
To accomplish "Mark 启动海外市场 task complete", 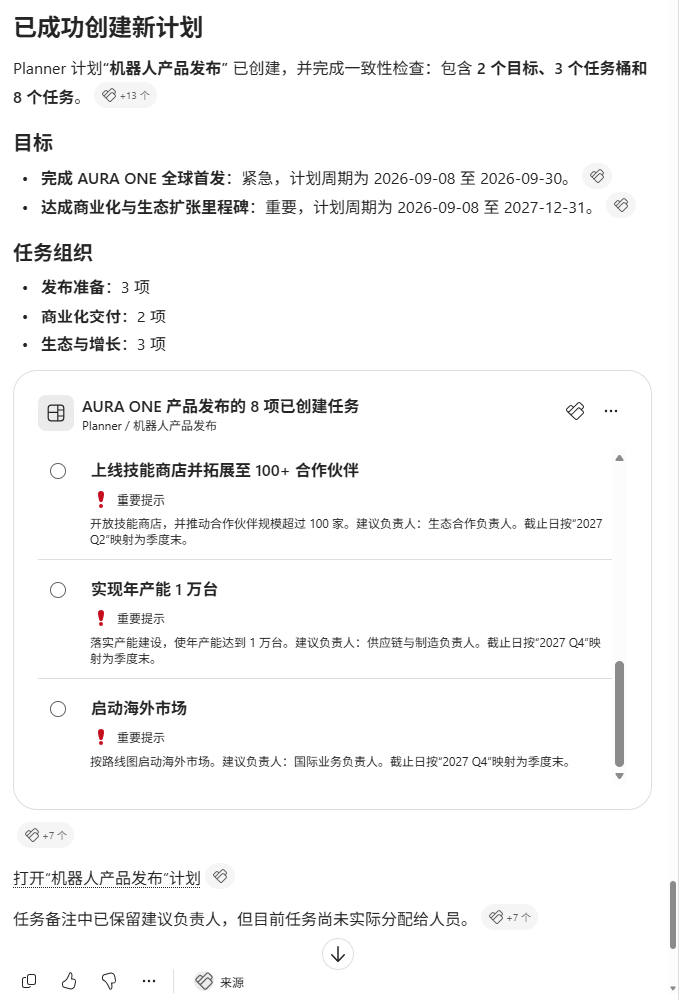I will 58,709.
